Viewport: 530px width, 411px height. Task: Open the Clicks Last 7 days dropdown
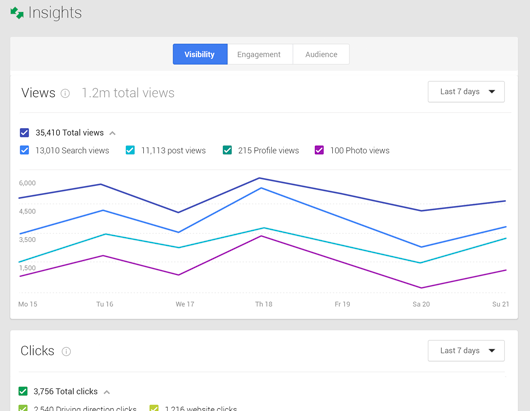pos(466,351)
